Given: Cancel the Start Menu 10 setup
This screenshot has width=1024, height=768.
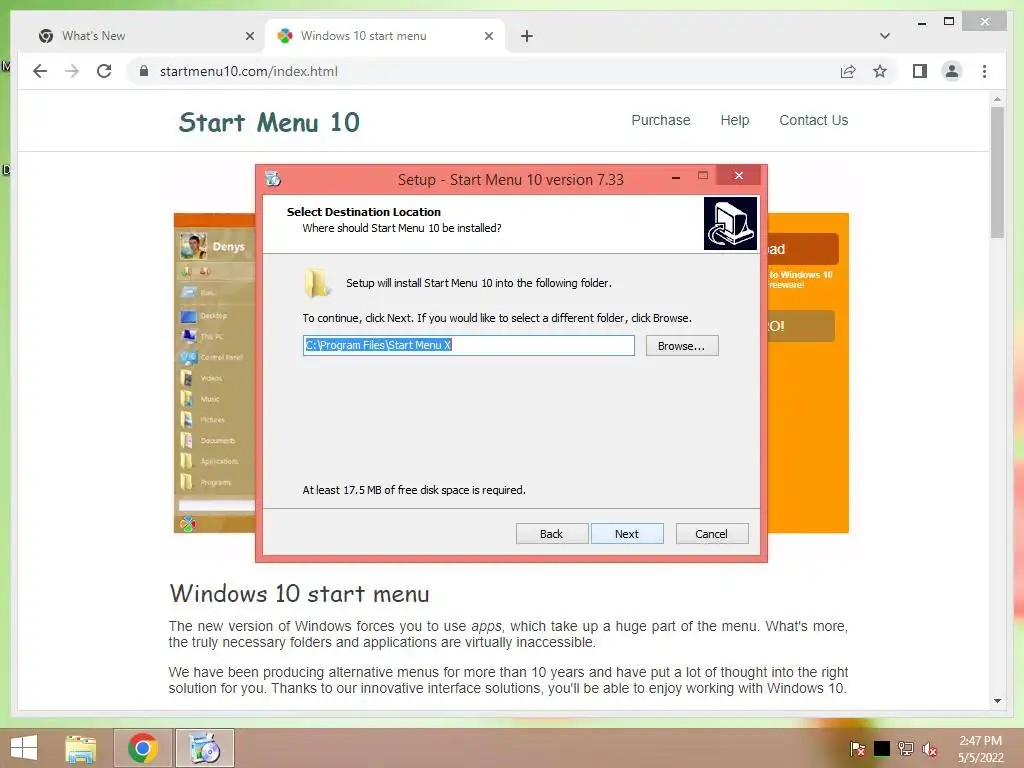Looking at the screenshot, I should click(712, 534).
